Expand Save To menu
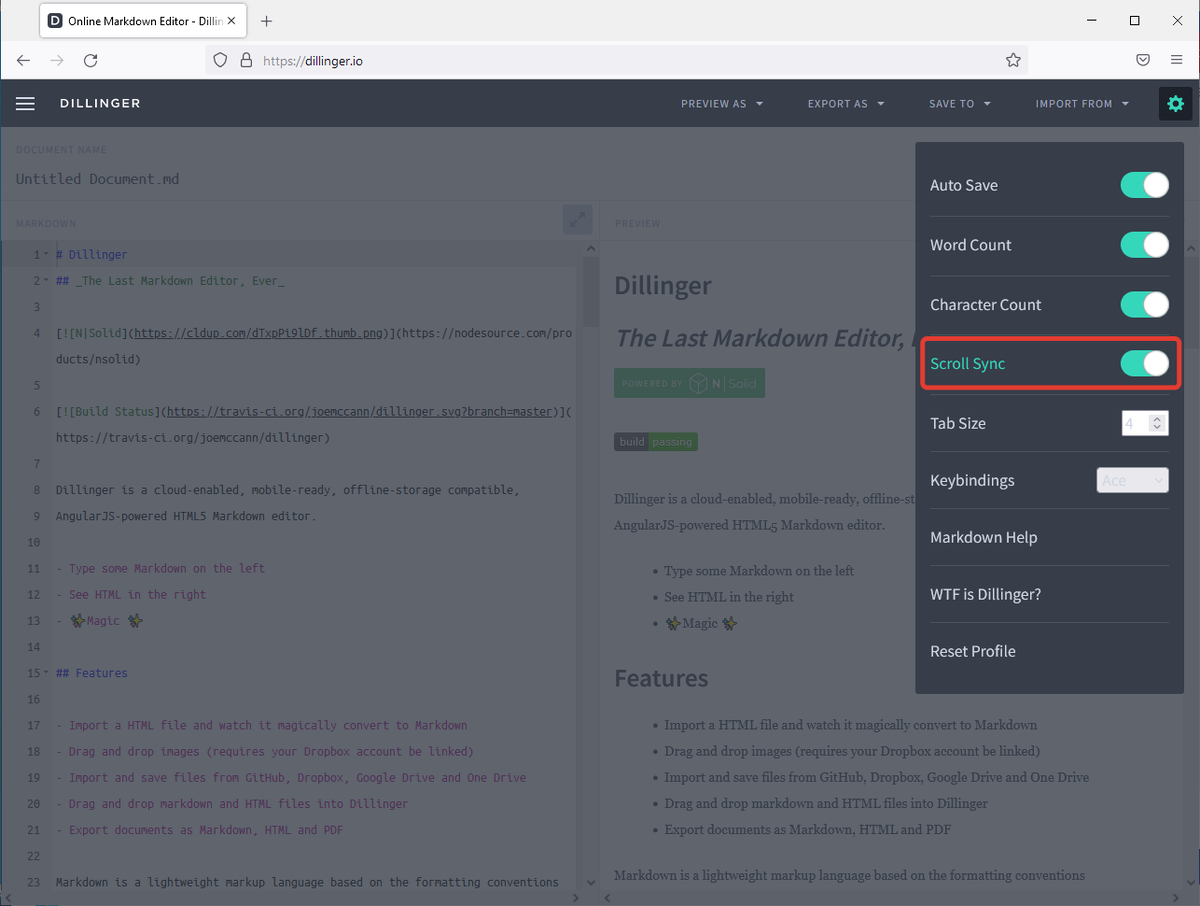Image resolution: width=1200 pixels, height=906 pixels. point(960,104)
